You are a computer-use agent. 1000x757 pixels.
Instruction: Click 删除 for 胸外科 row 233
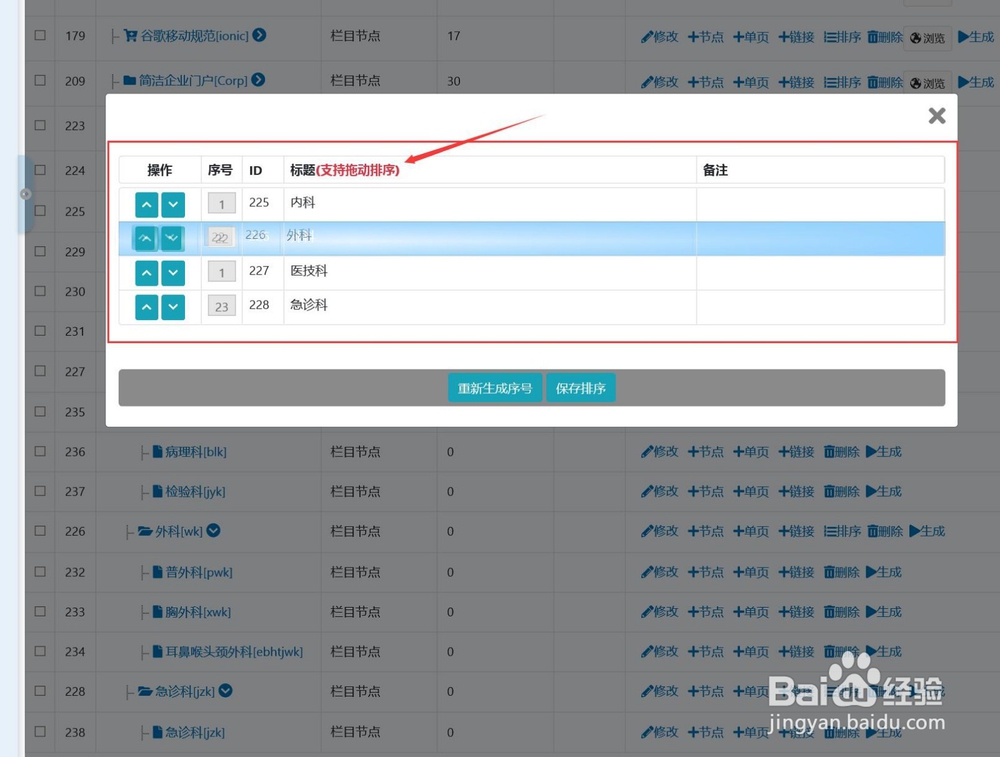click(x=841, y=612)
